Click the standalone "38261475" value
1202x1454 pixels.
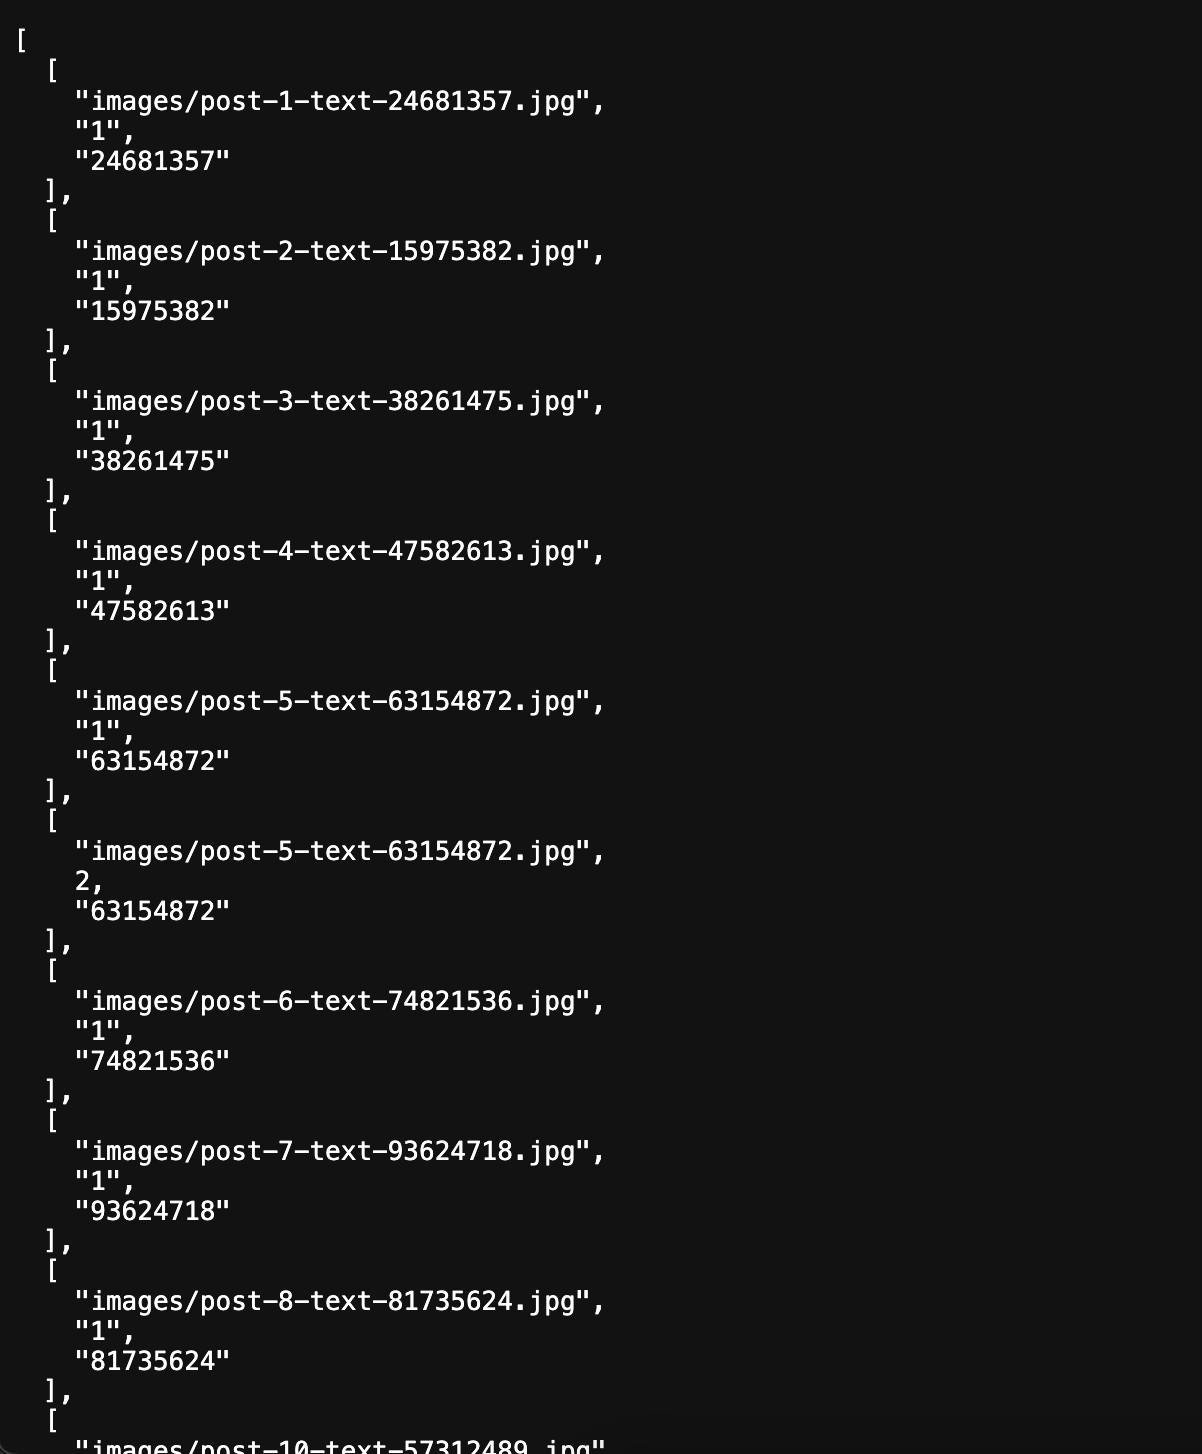[152, 461]
